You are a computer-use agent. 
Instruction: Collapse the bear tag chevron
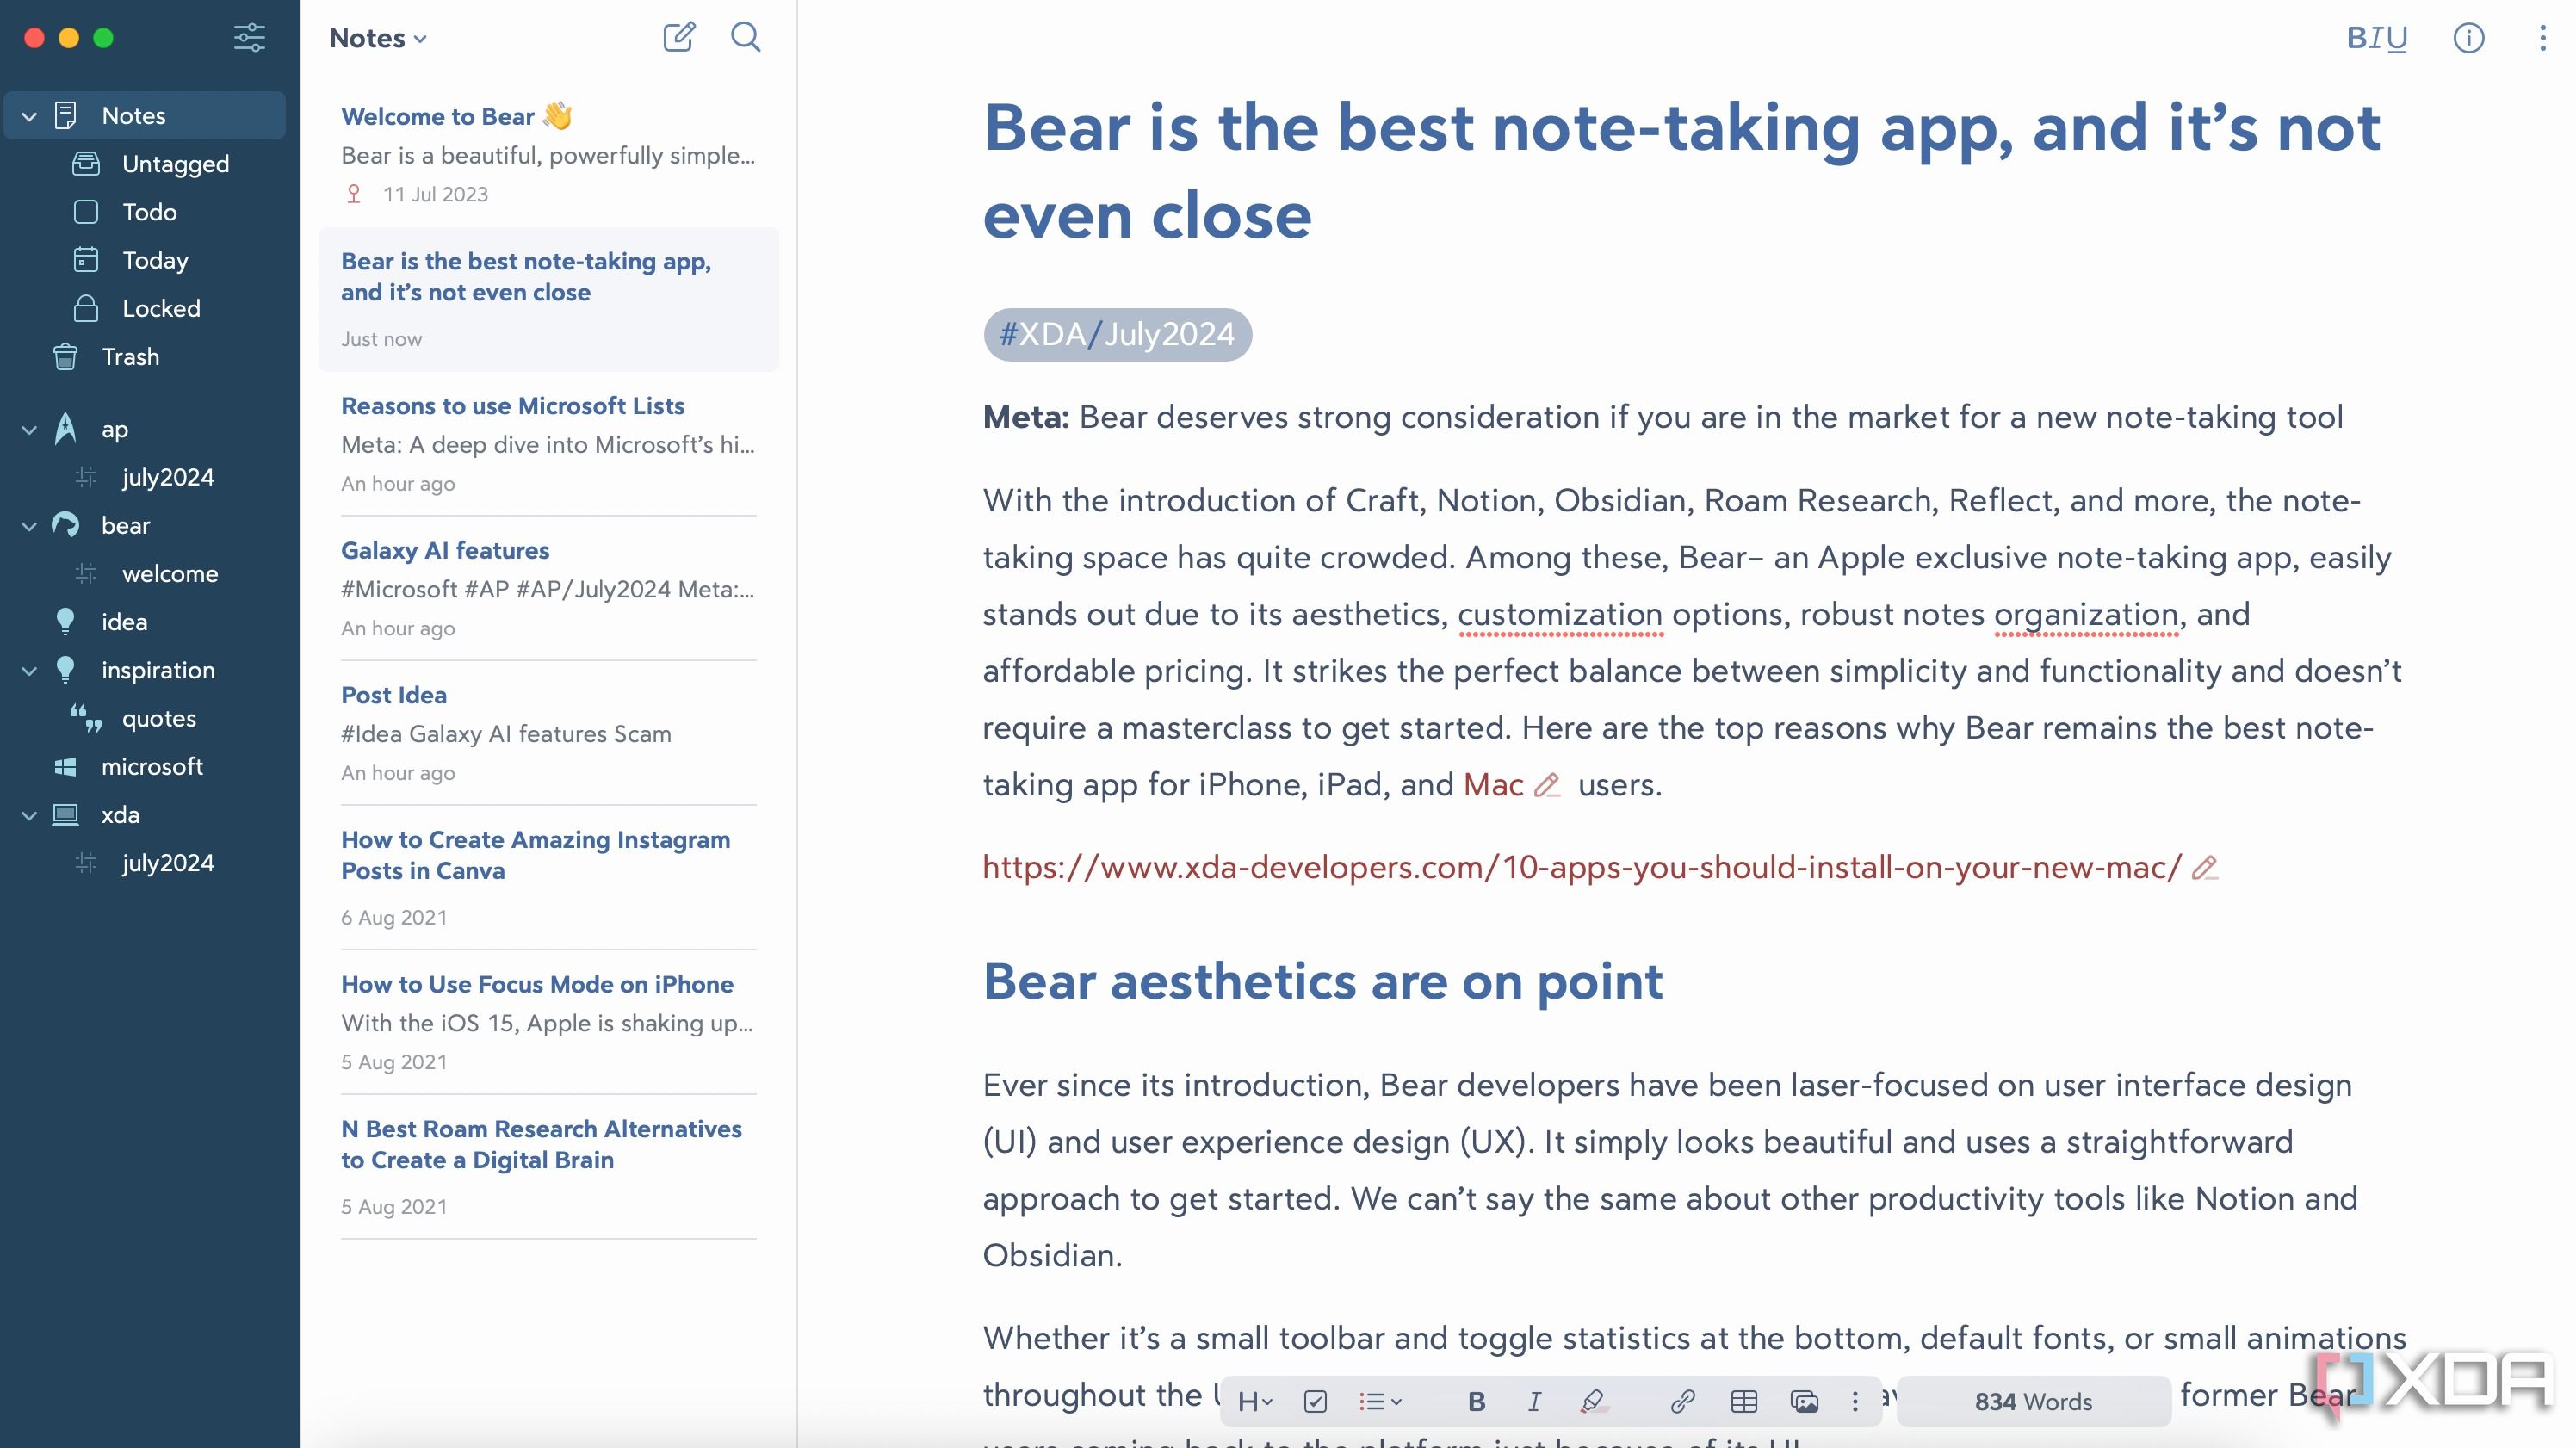(x=29, y=526)
